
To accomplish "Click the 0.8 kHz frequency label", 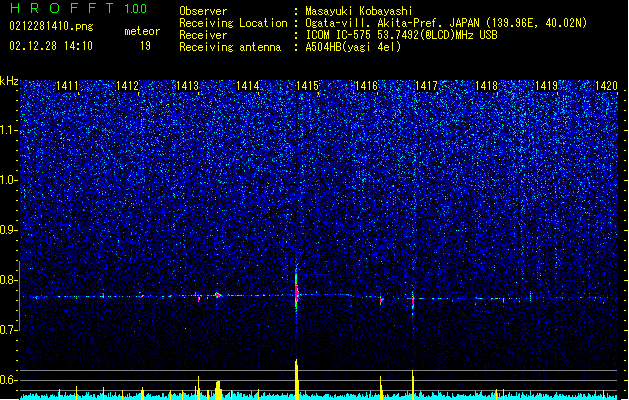I will point(8,280).
